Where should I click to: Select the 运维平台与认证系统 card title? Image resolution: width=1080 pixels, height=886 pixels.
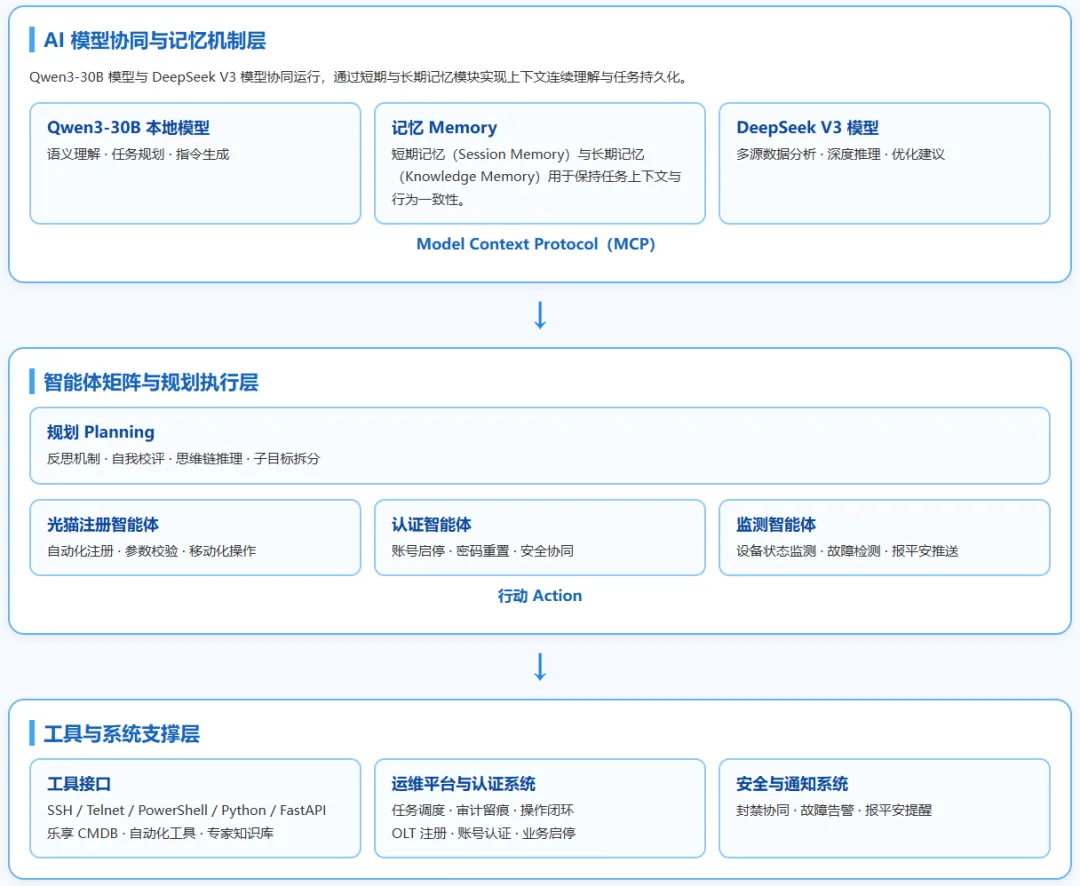(464, 784)
